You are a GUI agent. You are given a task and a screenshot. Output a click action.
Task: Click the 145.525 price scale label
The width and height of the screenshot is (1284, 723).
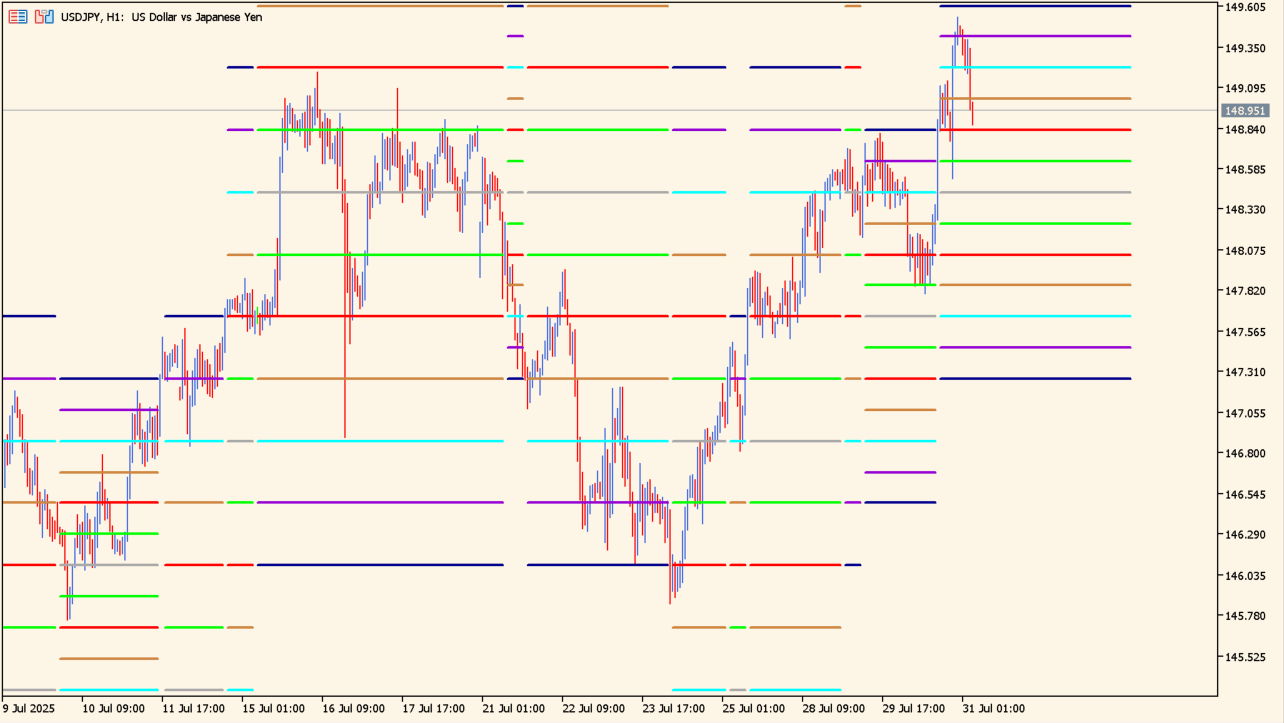pyautogui.click(x=1245, y=657)
